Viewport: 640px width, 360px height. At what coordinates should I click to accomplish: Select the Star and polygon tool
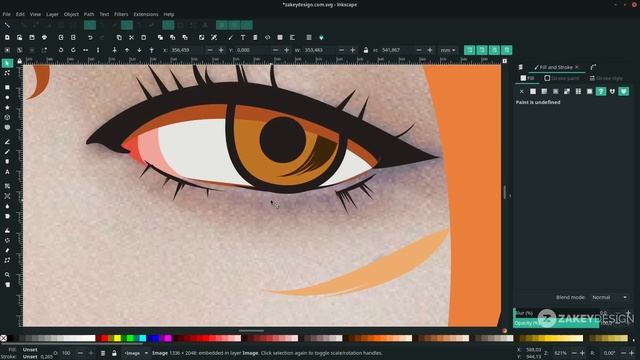coord(7,107)
